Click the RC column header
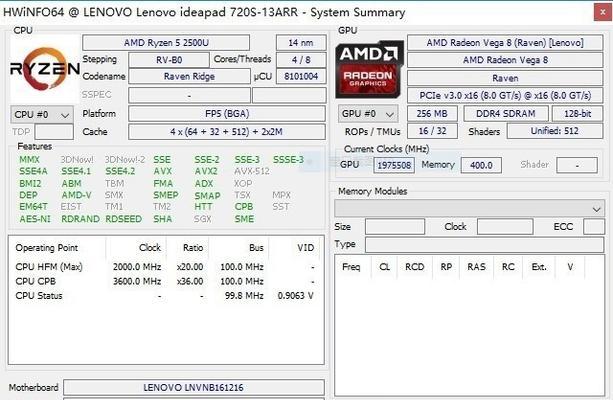Image resolution: width=613 pixels, height=400 pixels. tap(508, 267)
